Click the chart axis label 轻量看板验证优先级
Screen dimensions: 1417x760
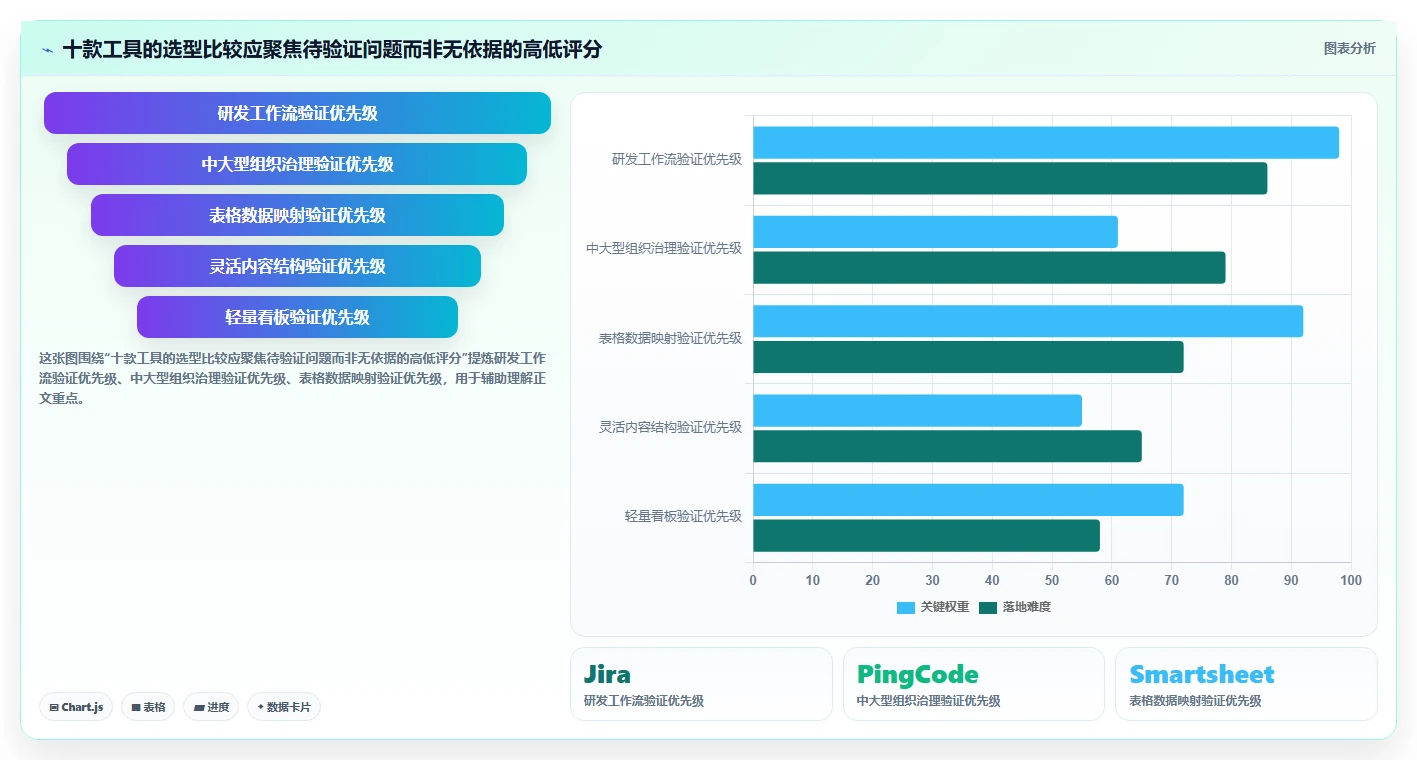coord(683,516)
